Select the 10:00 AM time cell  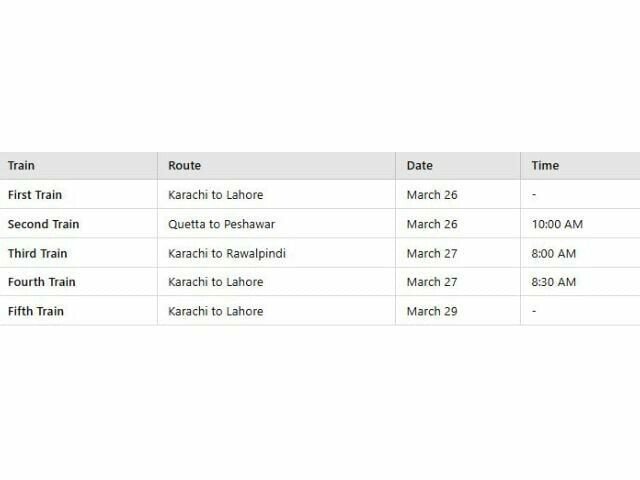click(557, 224)
